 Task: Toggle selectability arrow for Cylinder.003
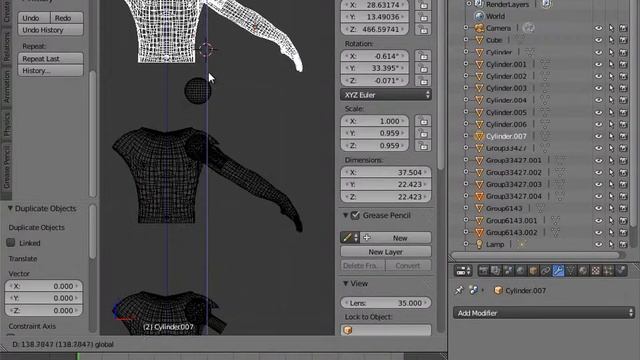point(611,88)
